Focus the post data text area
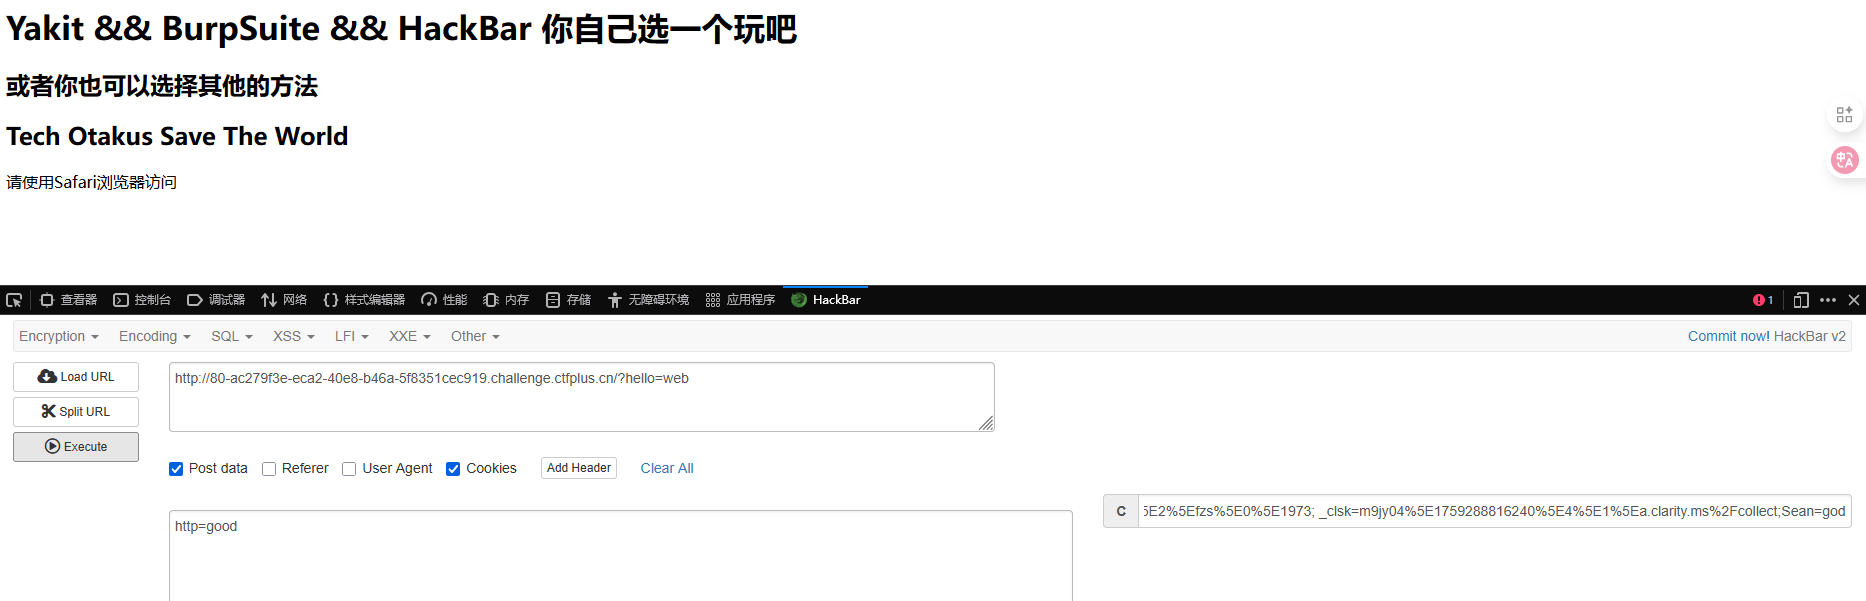The height and width of the screenshot is (601, 1866). 621,556
